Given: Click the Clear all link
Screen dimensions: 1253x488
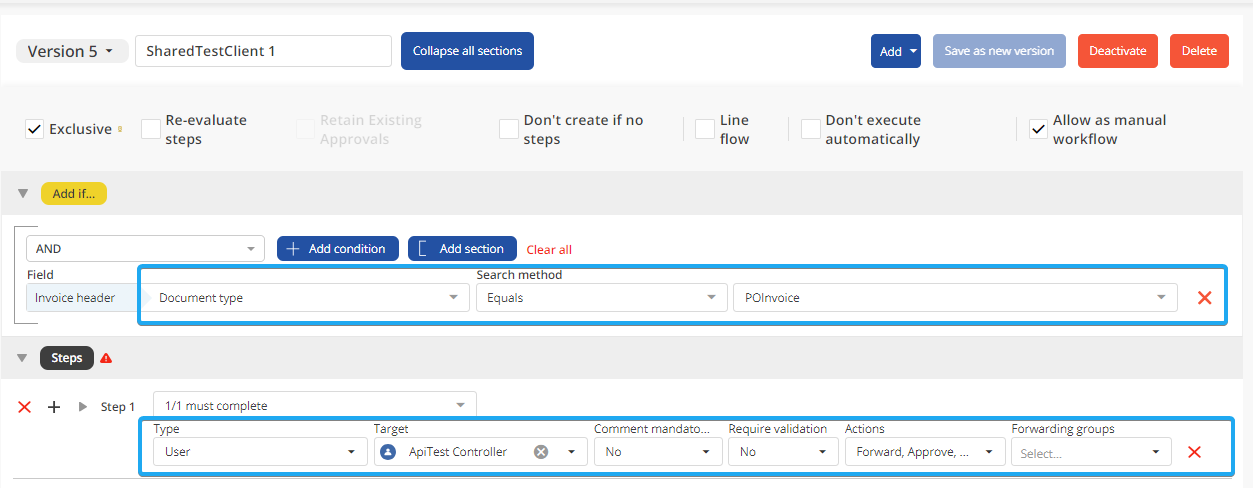Looking at the screenshot, I should pyautogui.click(x=549, y=250).
